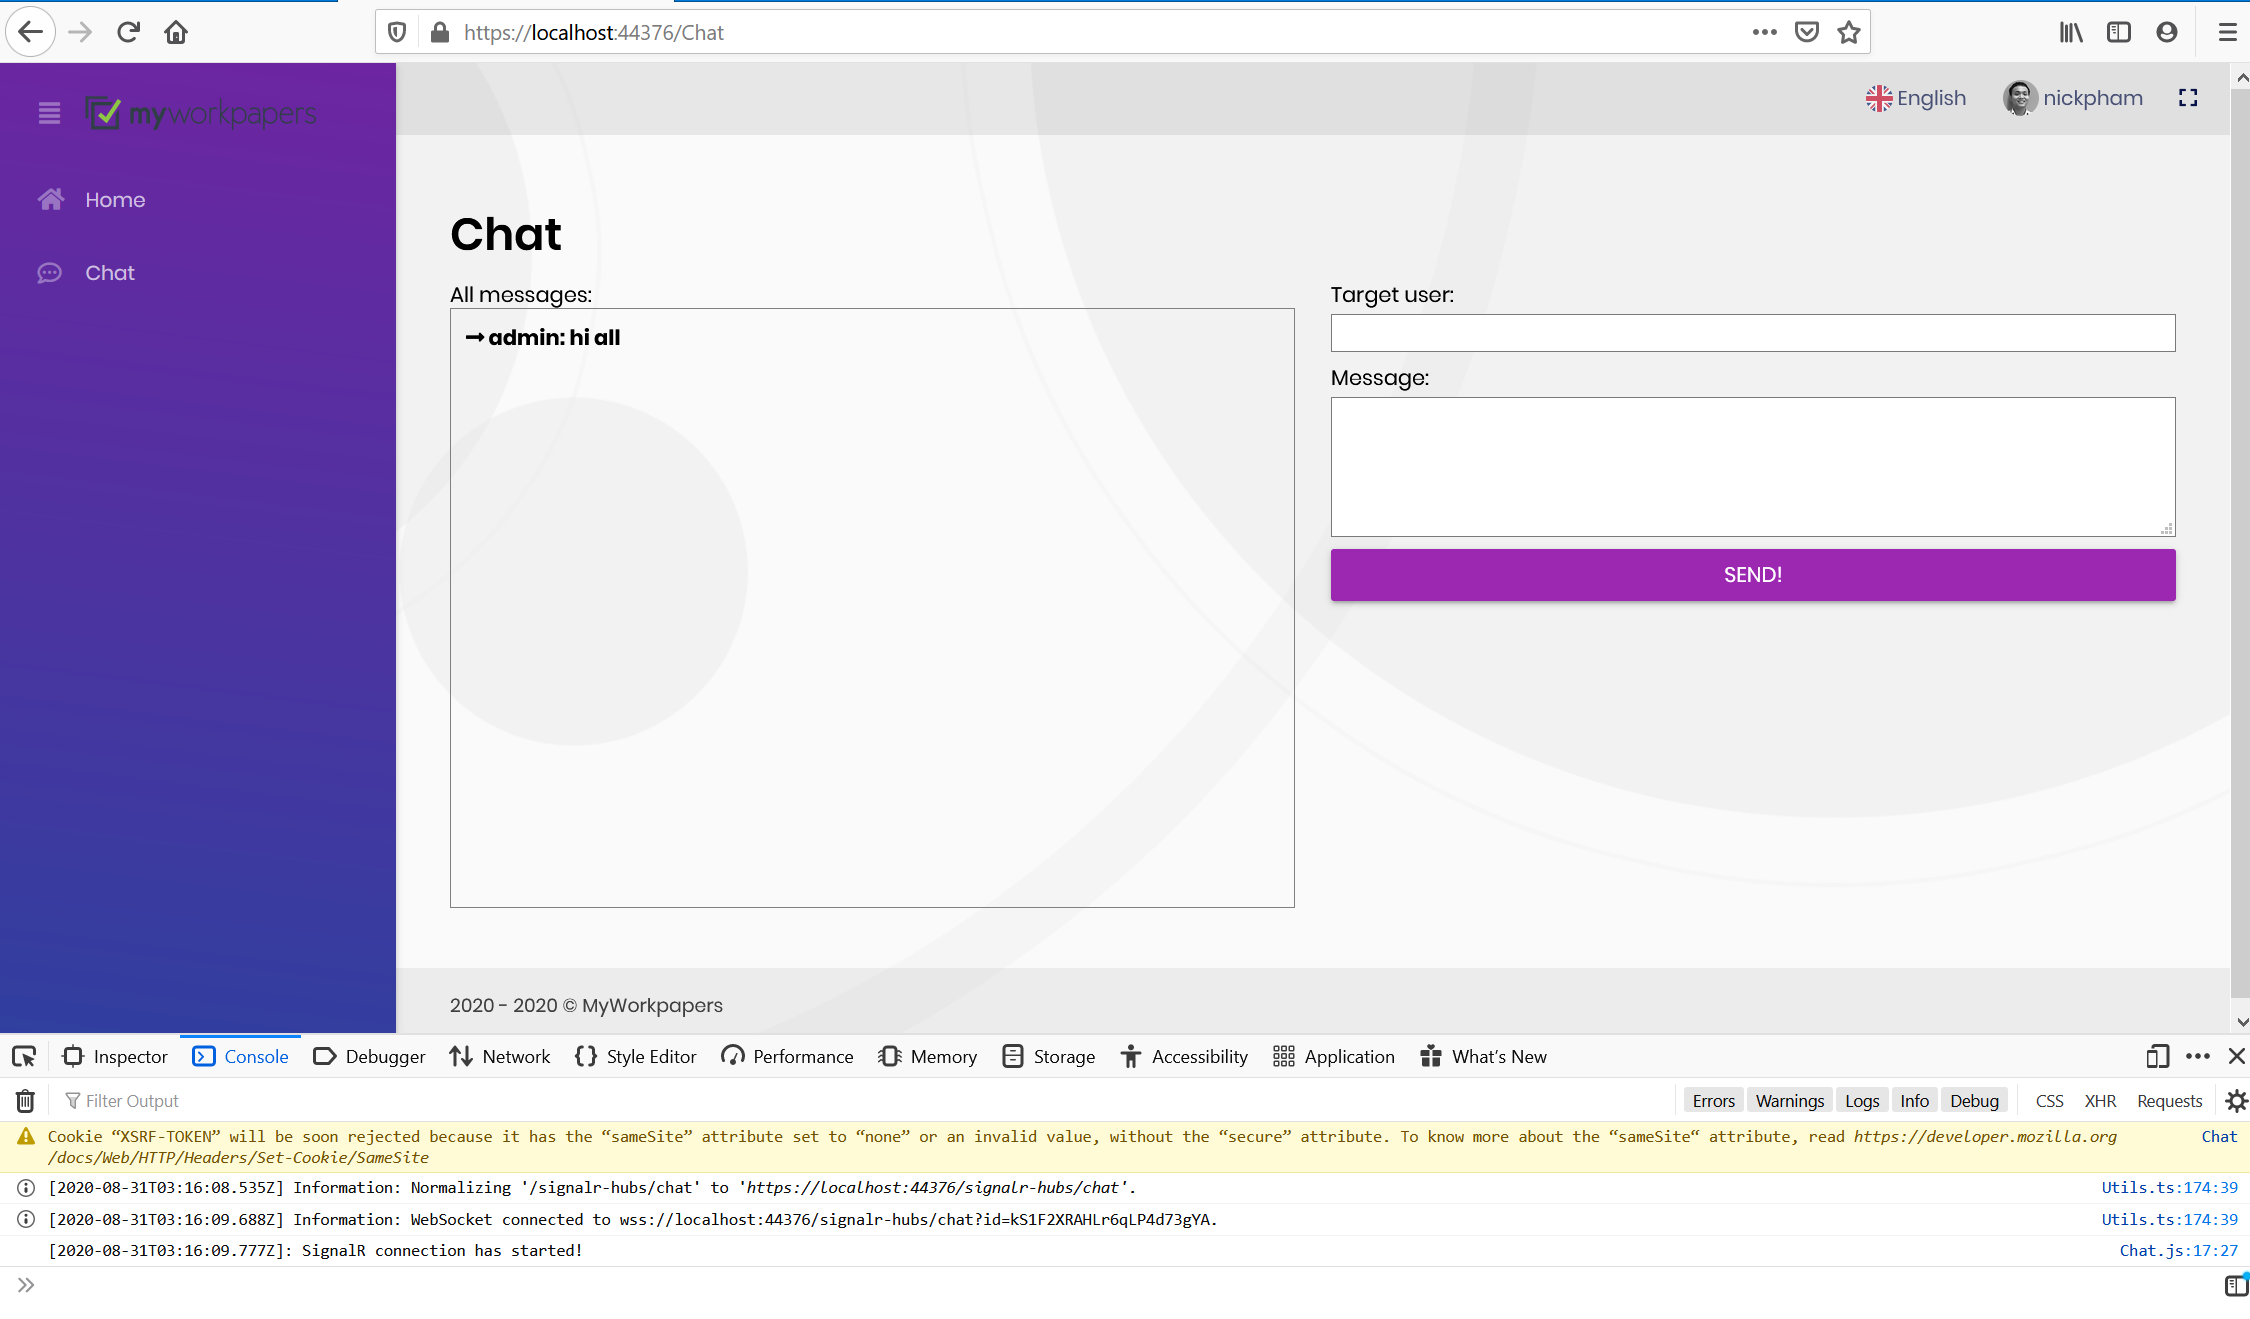
Task: Toggle the Errors console filter
Action: 1713,1101
